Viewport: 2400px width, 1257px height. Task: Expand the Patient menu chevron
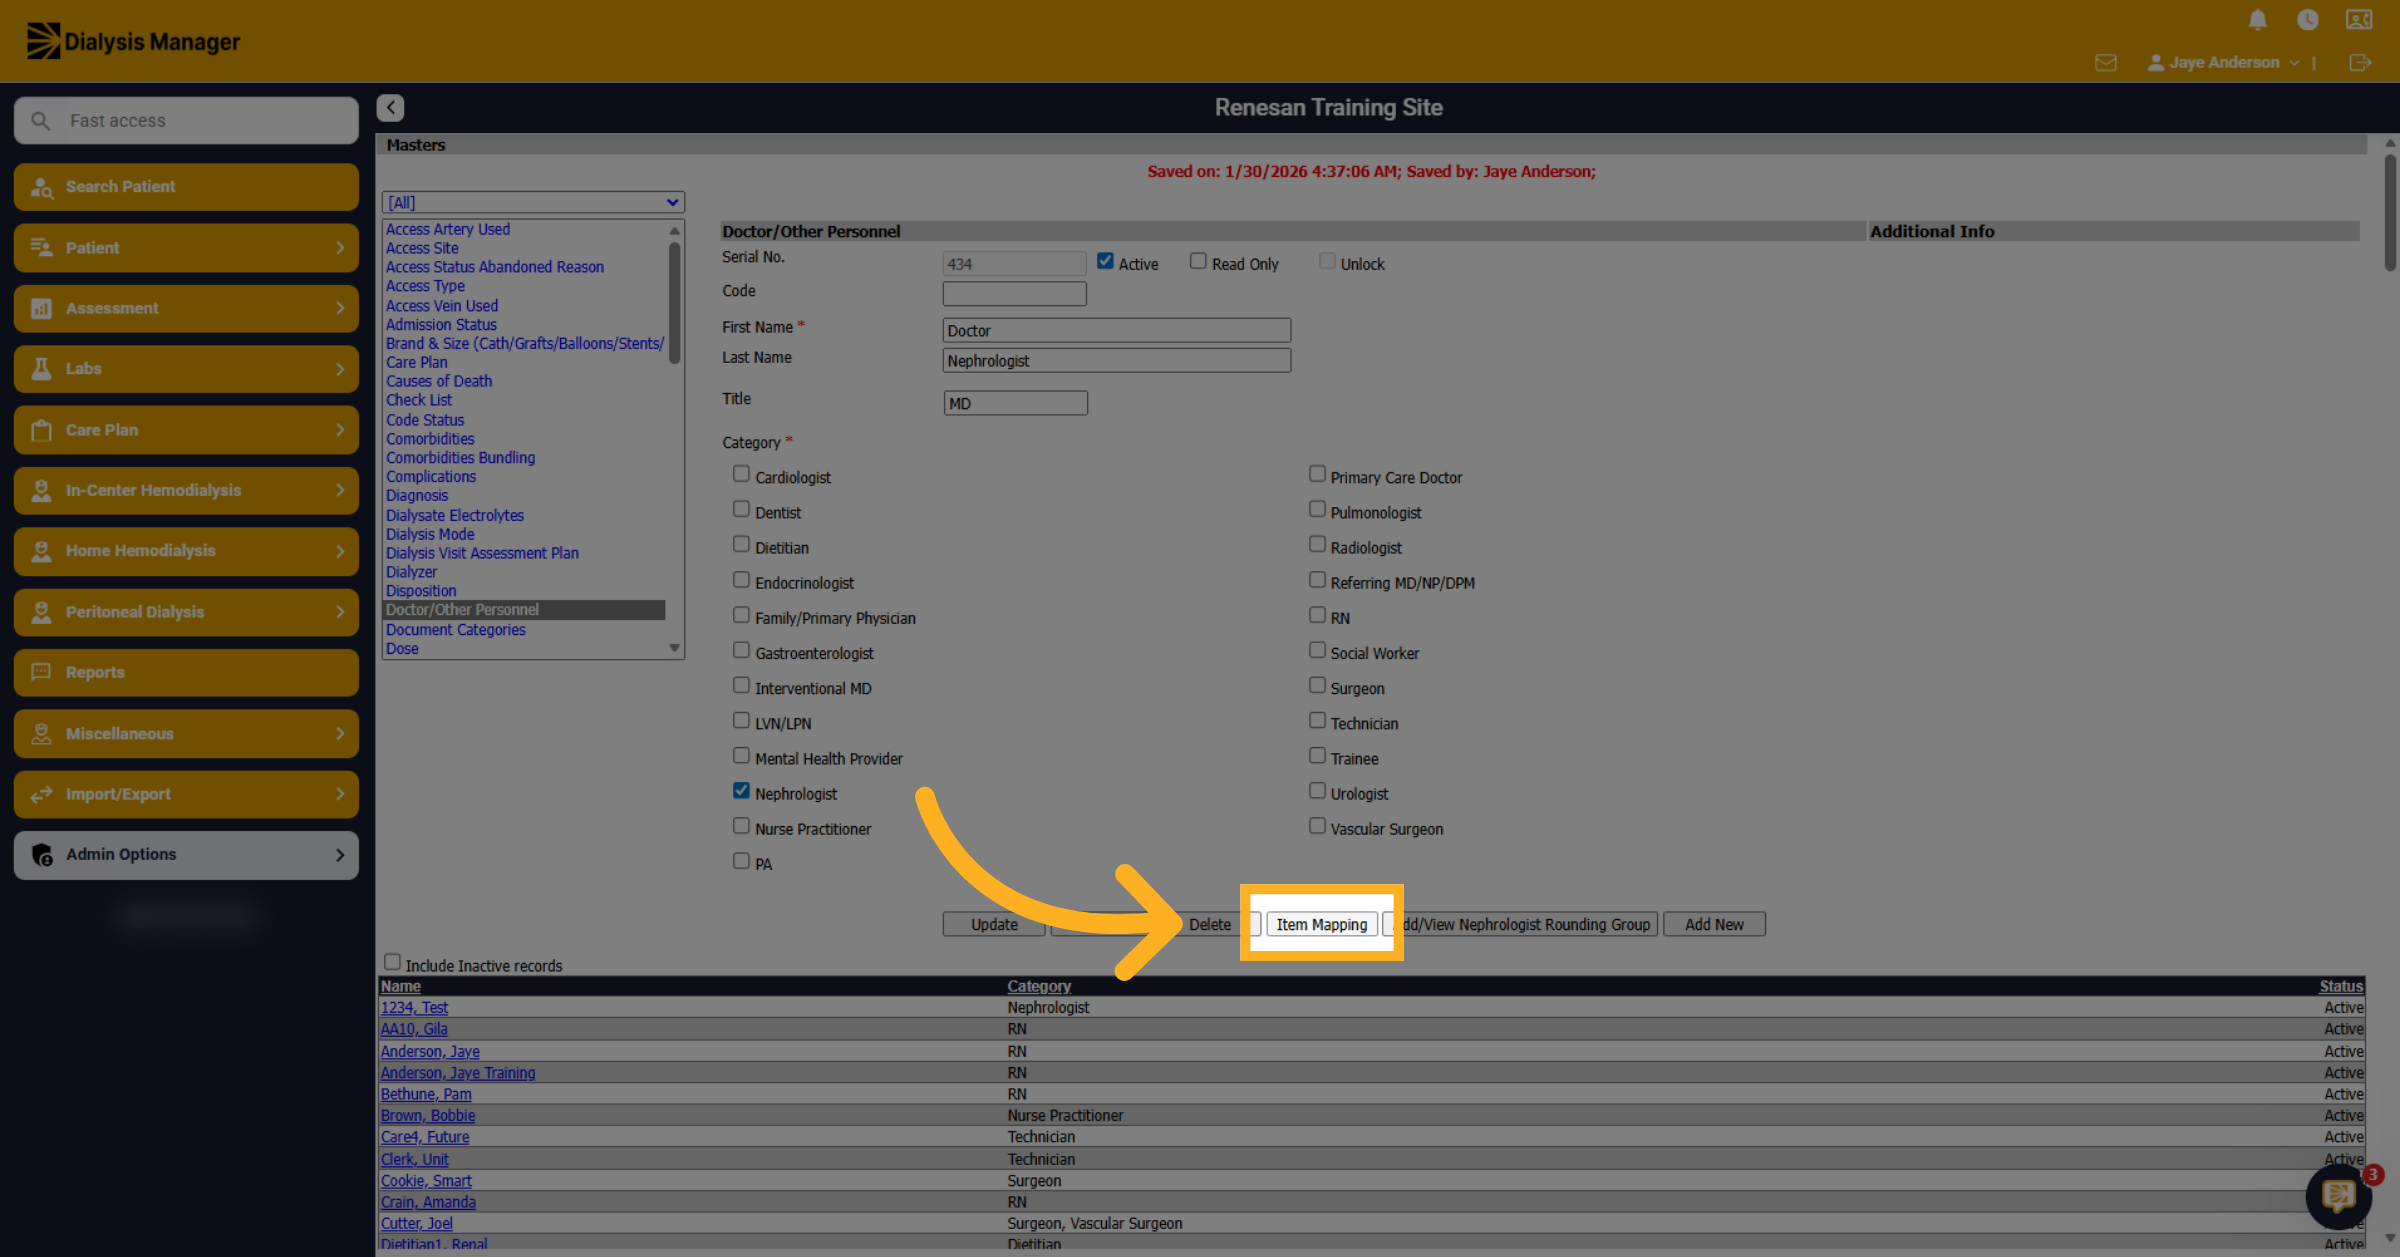coord(340,248)
